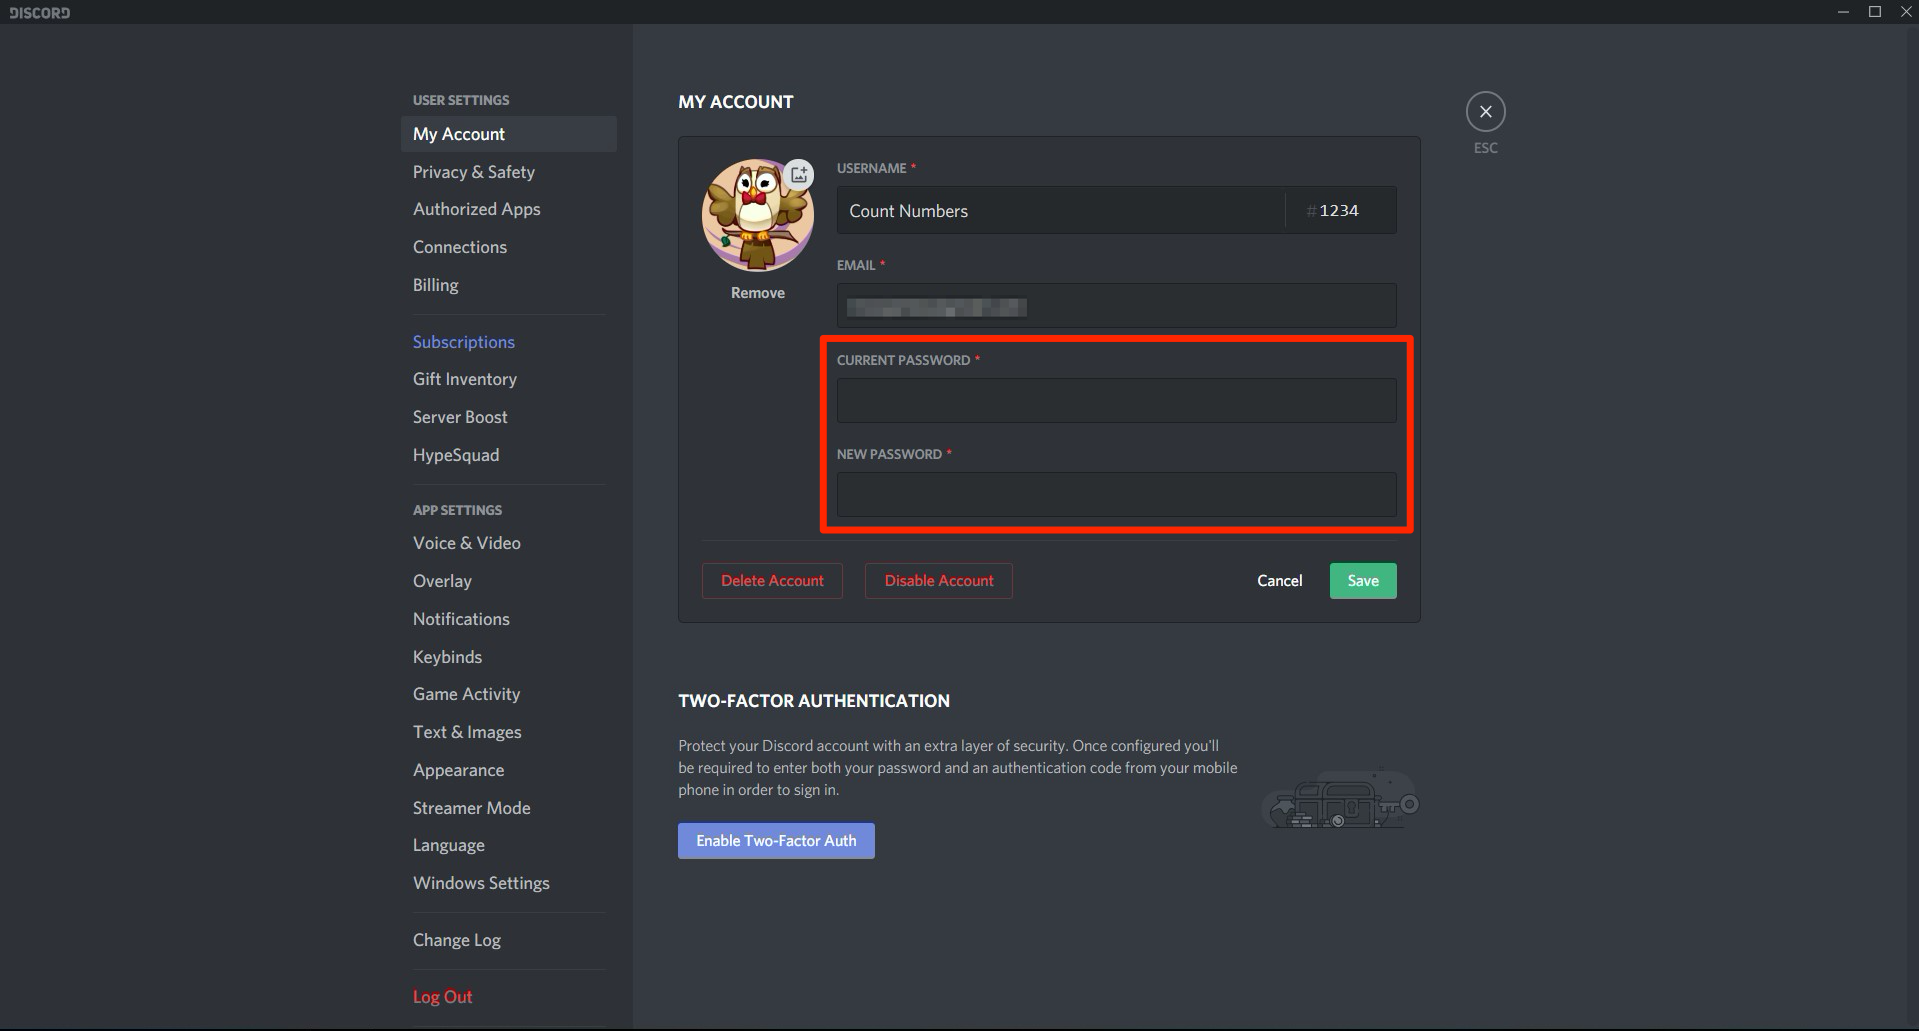Click the owl avatar picture
This screenshot has width=1919, height=1031.
pos(757,215)
